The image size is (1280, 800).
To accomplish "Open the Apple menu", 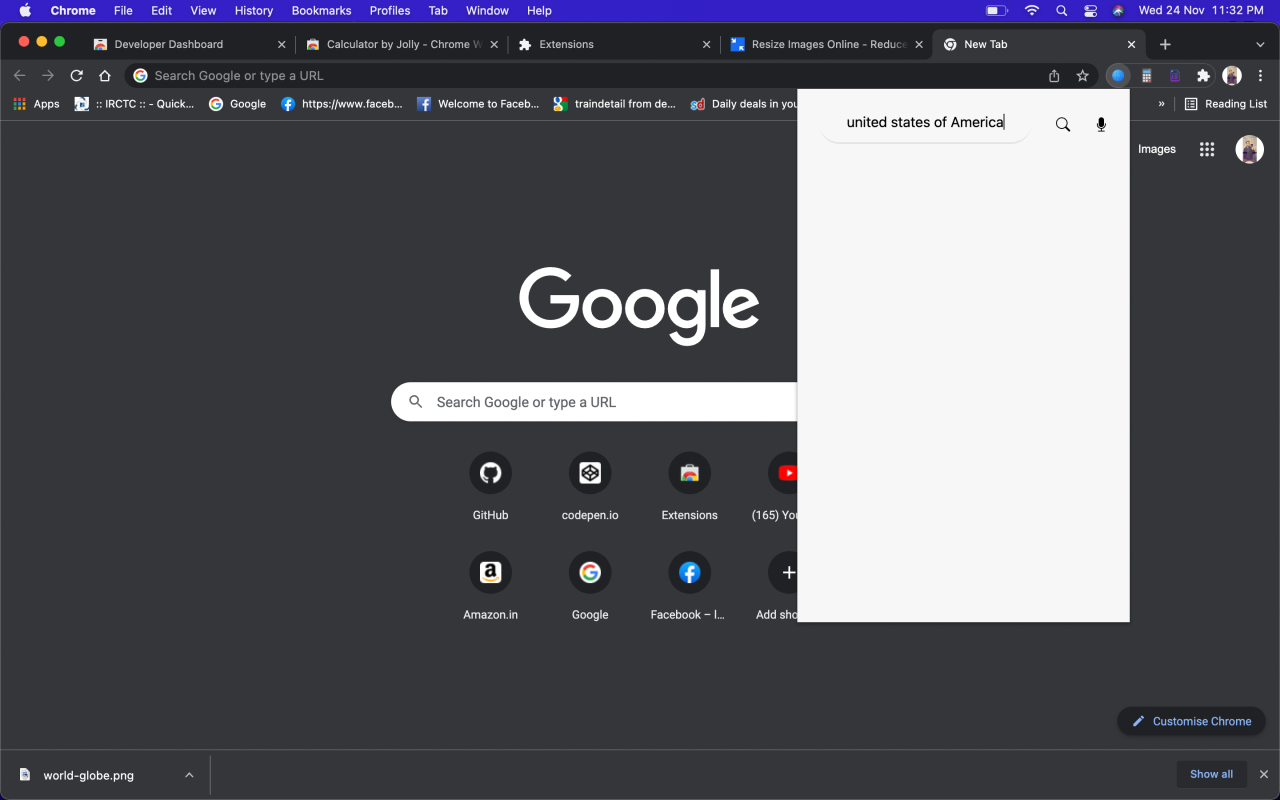I will coord(25,10).
